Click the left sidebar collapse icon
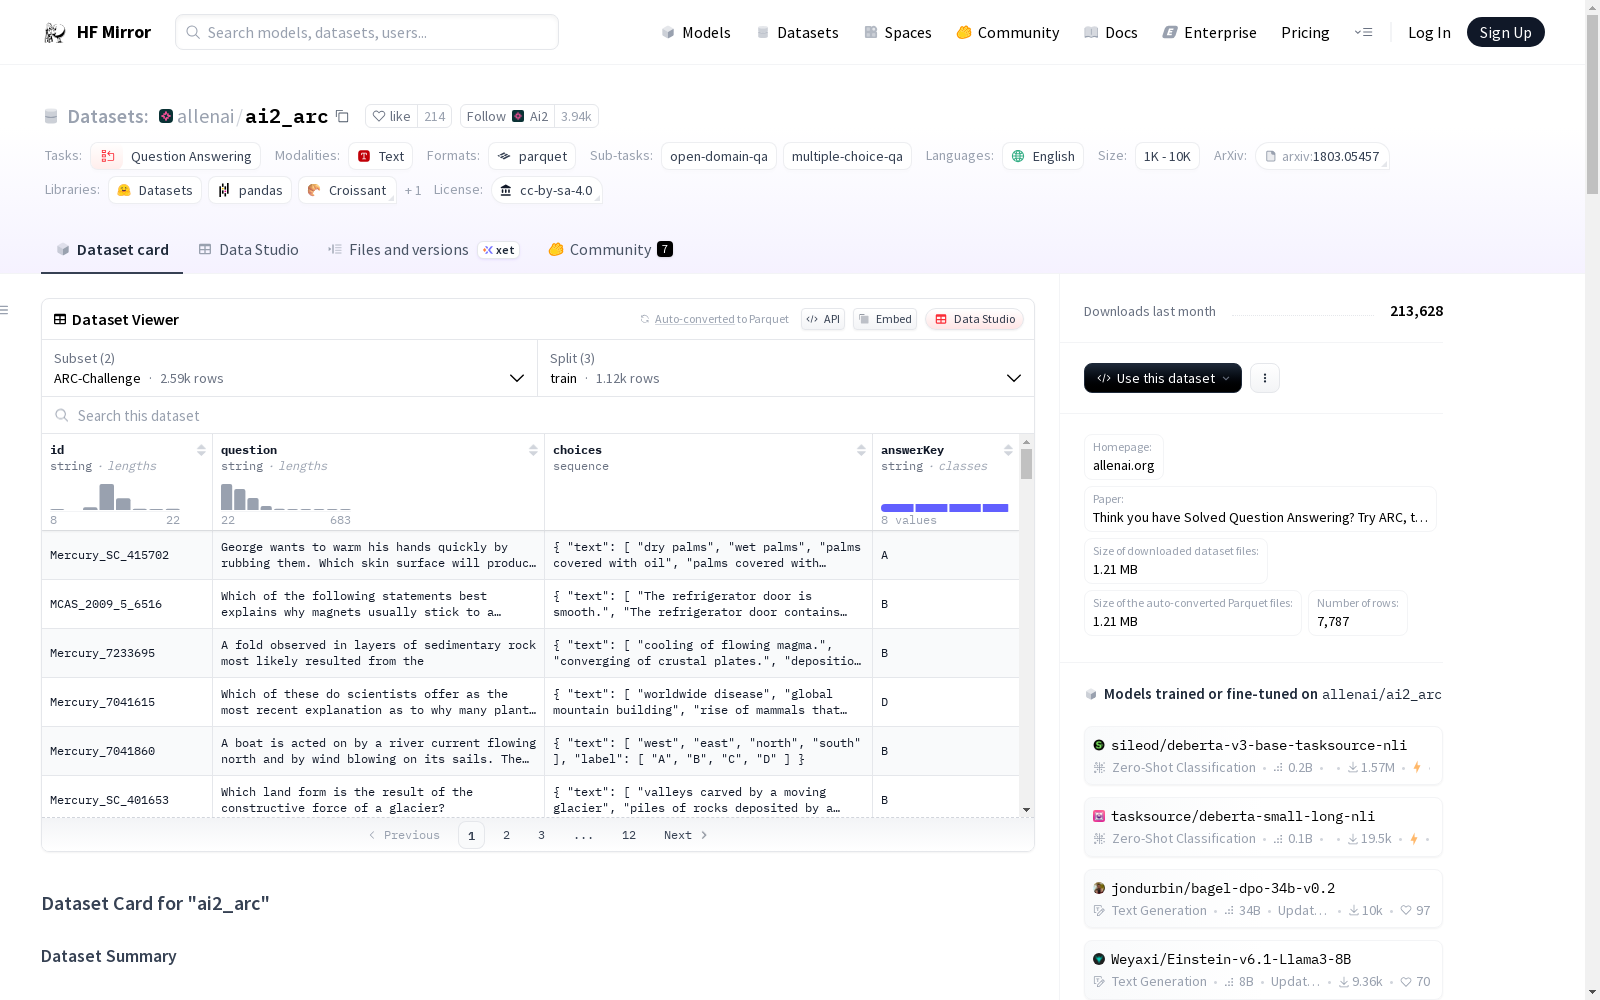The image size is (1600, 1000). click(x=5, y=310)
